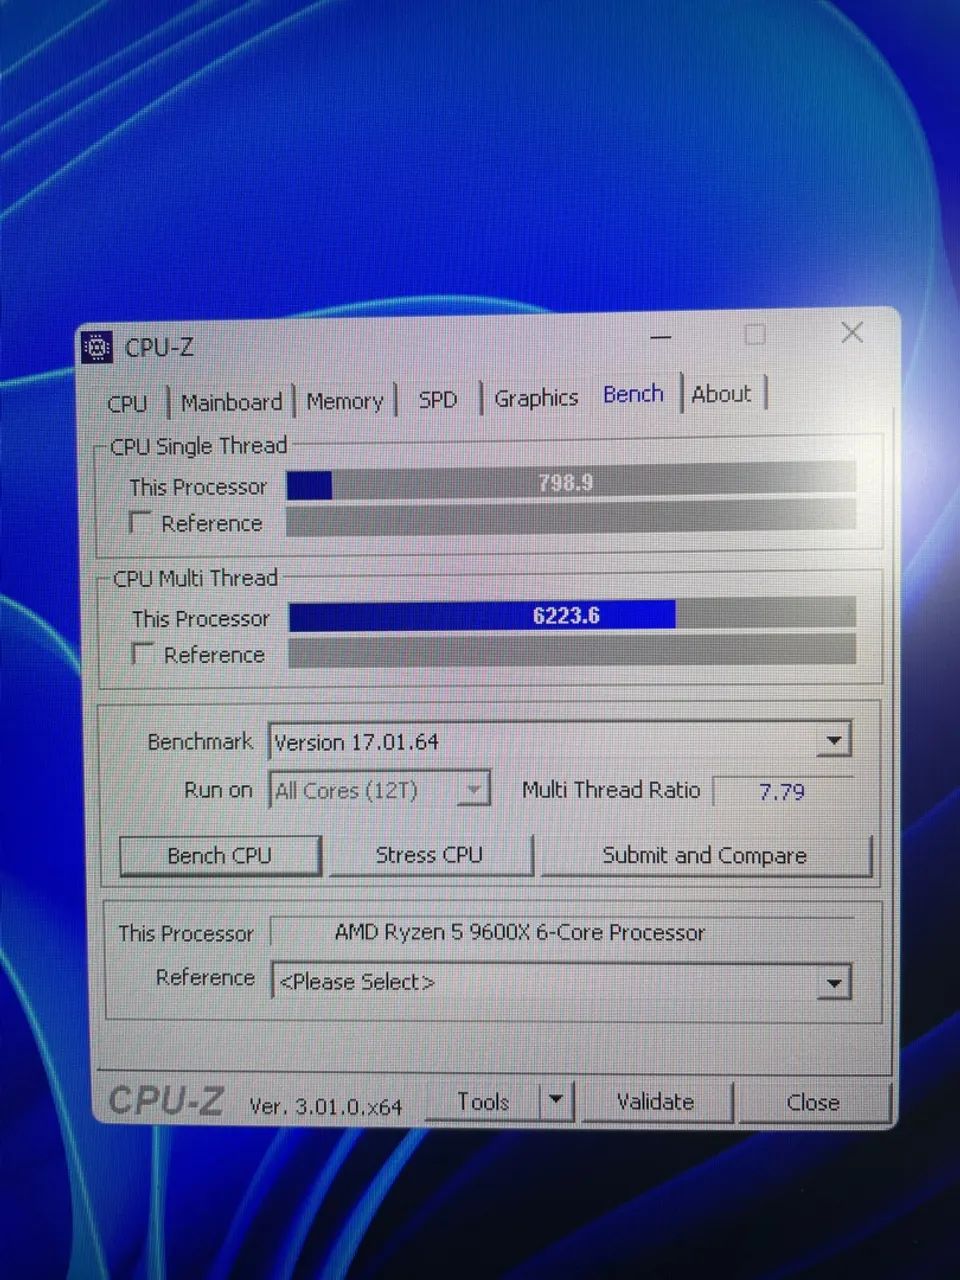Close CPU-Z with the title bar X
Image resolution: width=960 pixels, height=1280 pixels.
[852, 332]
